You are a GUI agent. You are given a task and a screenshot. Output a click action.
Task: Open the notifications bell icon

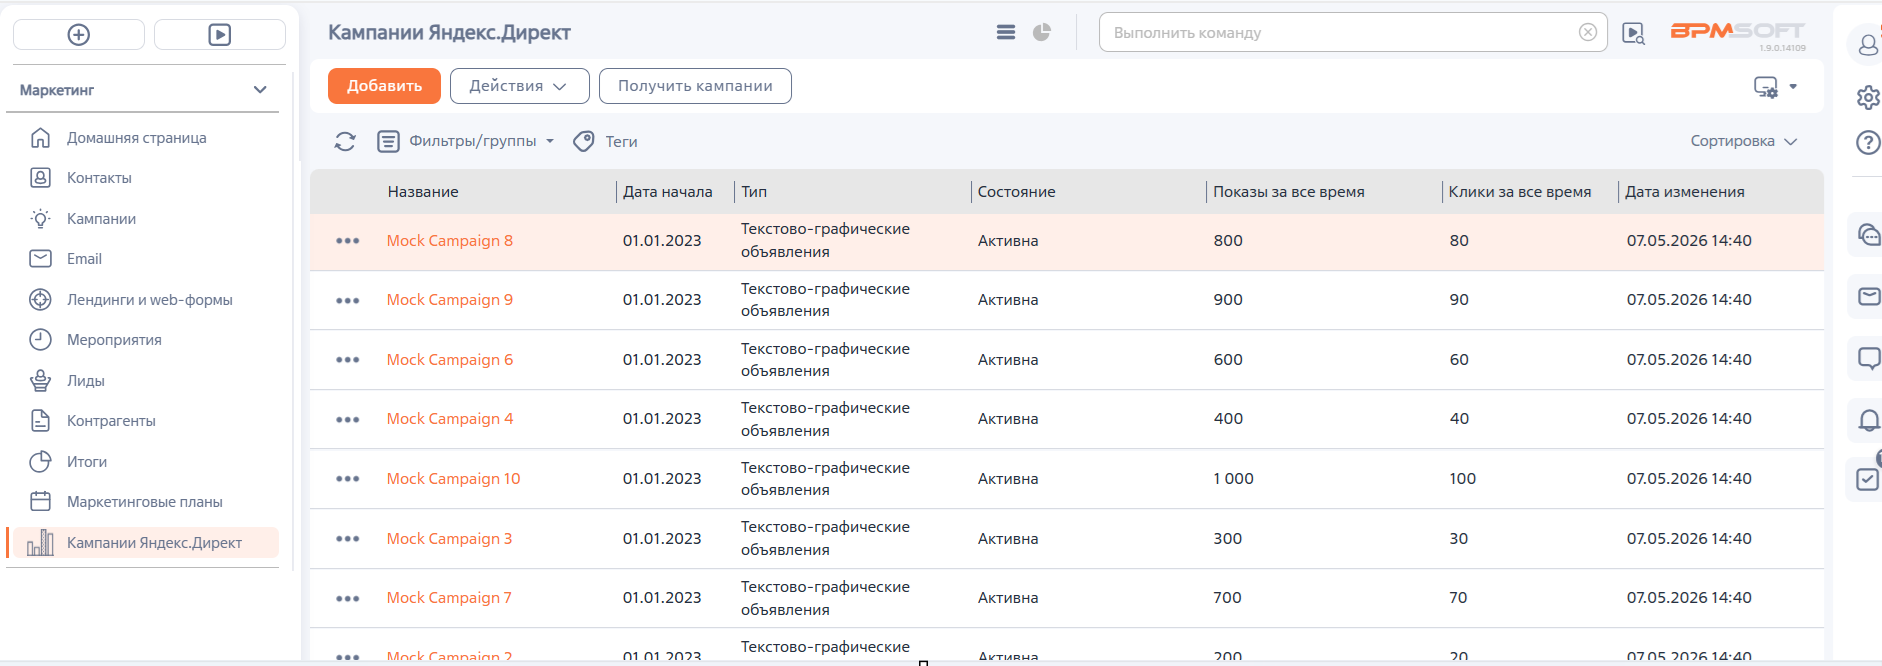(x=1868, y=419)
